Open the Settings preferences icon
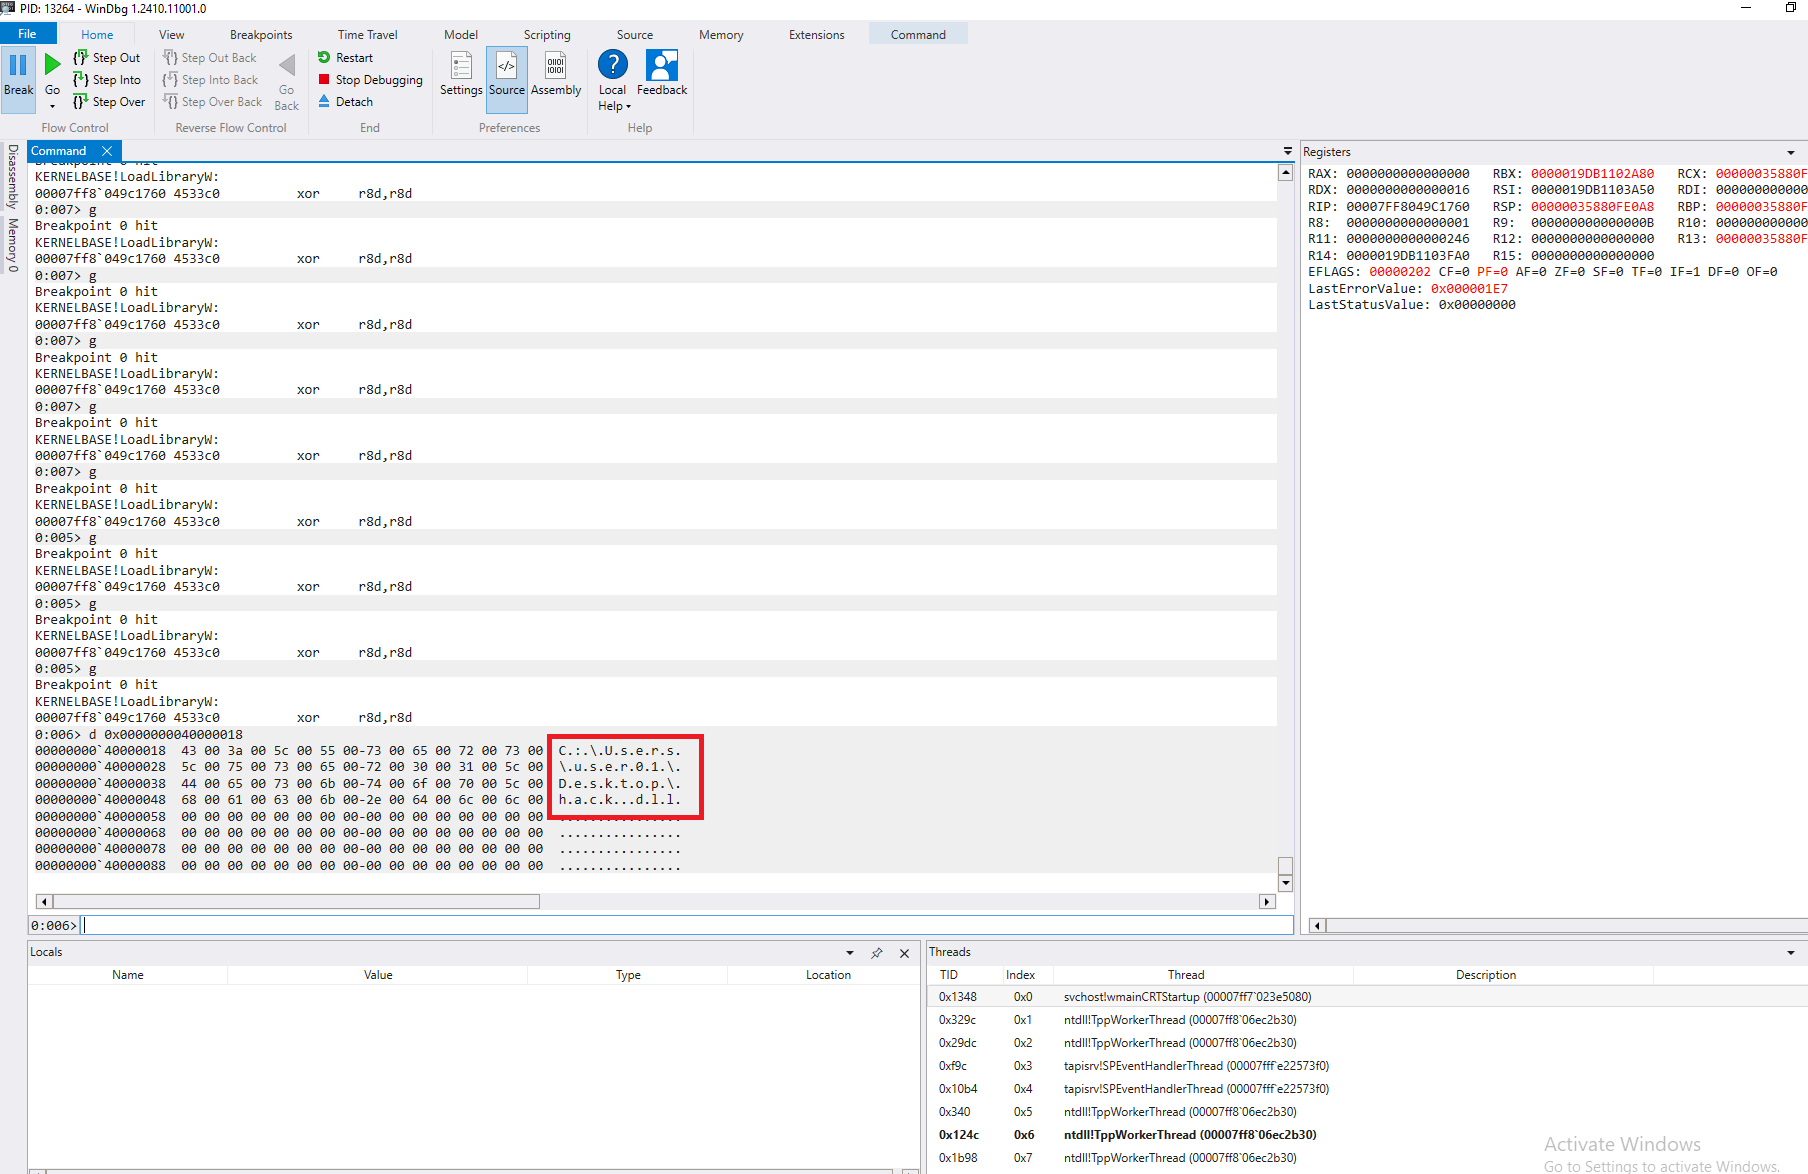The image size is (1808, 1174). (461, 67)
